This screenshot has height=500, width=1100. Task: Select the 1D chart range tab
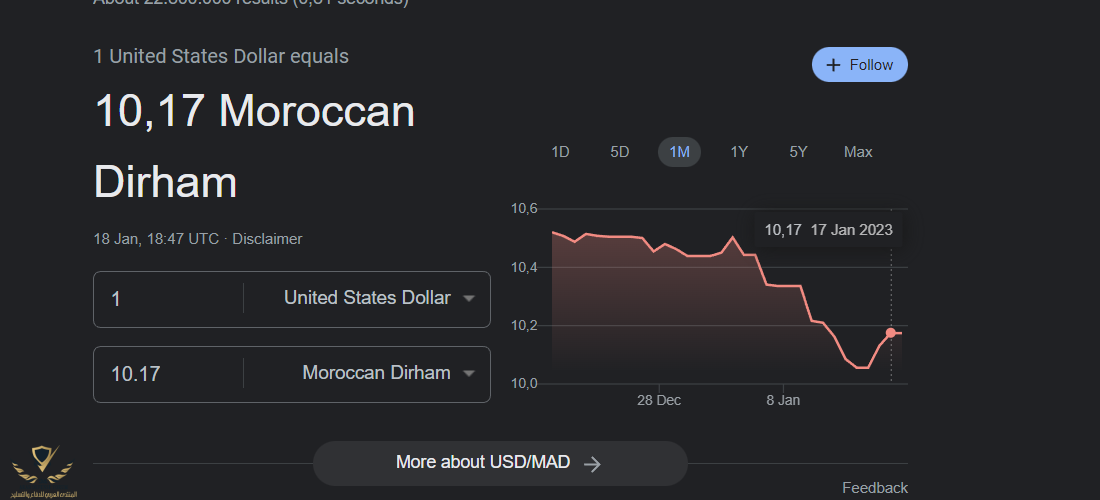560,152
